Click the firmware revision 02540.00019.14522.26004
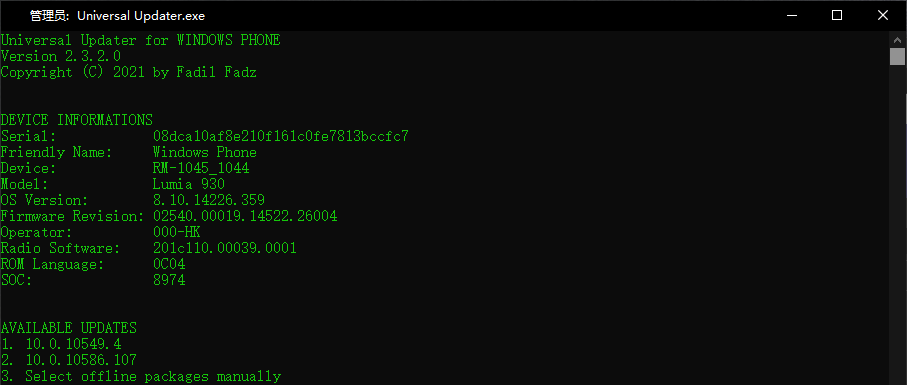907x385 pixels. pyautogui.click(x=245, y=216)
